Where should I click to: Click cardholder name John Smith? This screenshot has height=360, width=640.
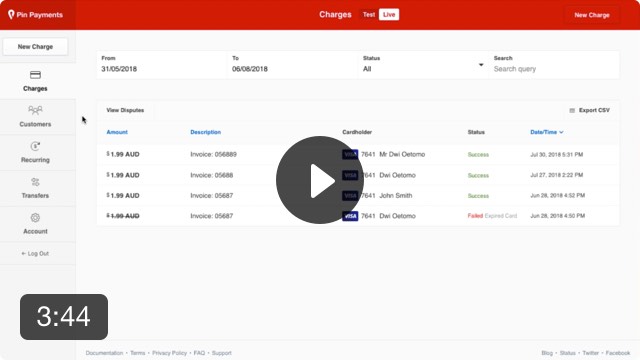pyautogui.click(x=396, y=196)
